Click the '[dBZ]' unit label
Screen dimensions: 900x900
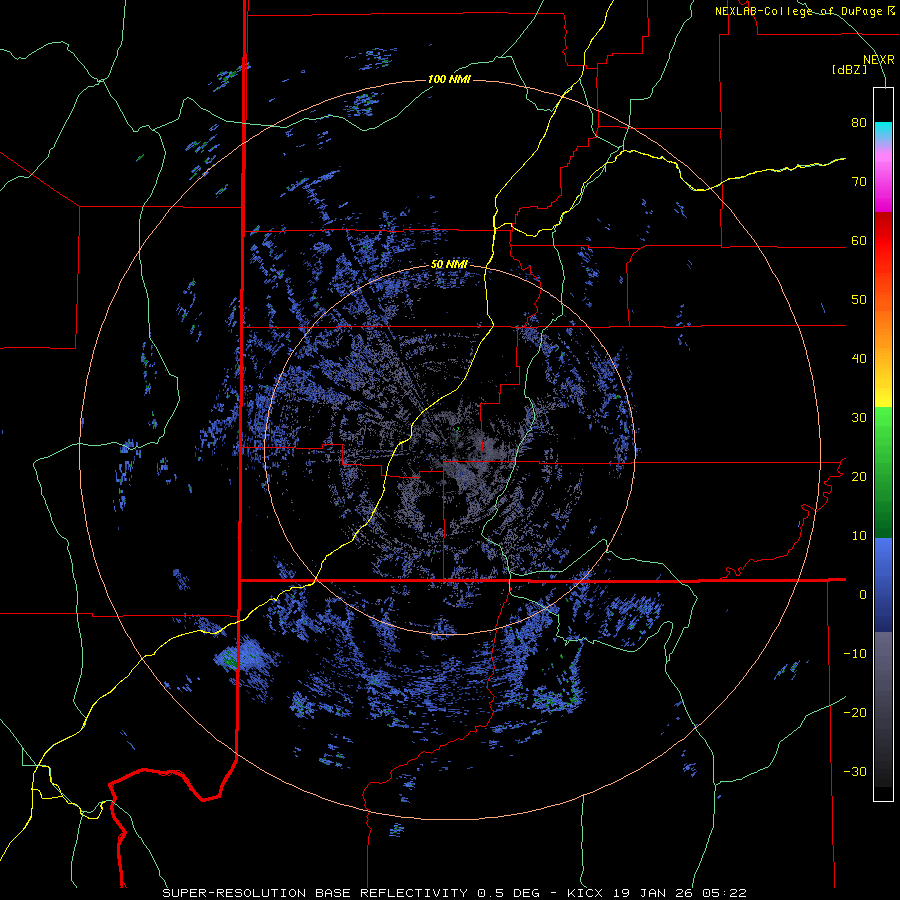click(x=849, y=70)
